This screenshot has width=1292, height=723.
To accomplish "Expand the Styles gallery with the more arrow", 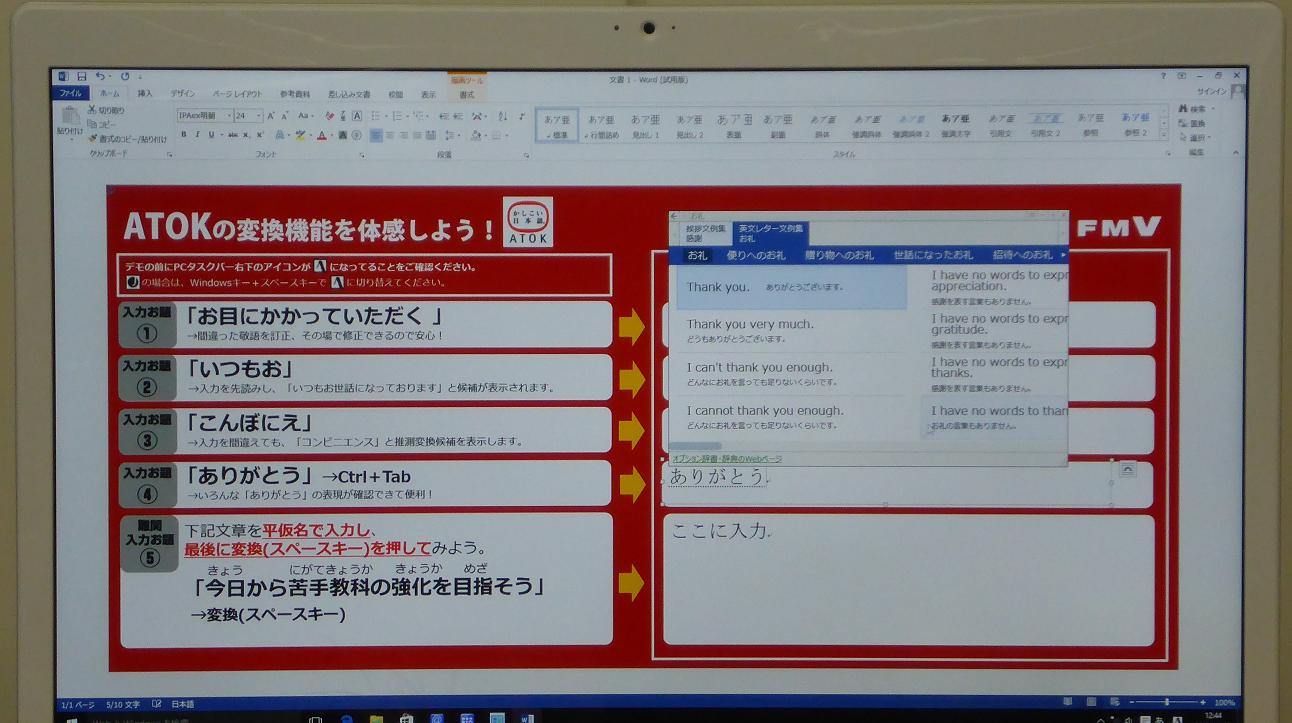I will pos(1163,136).
